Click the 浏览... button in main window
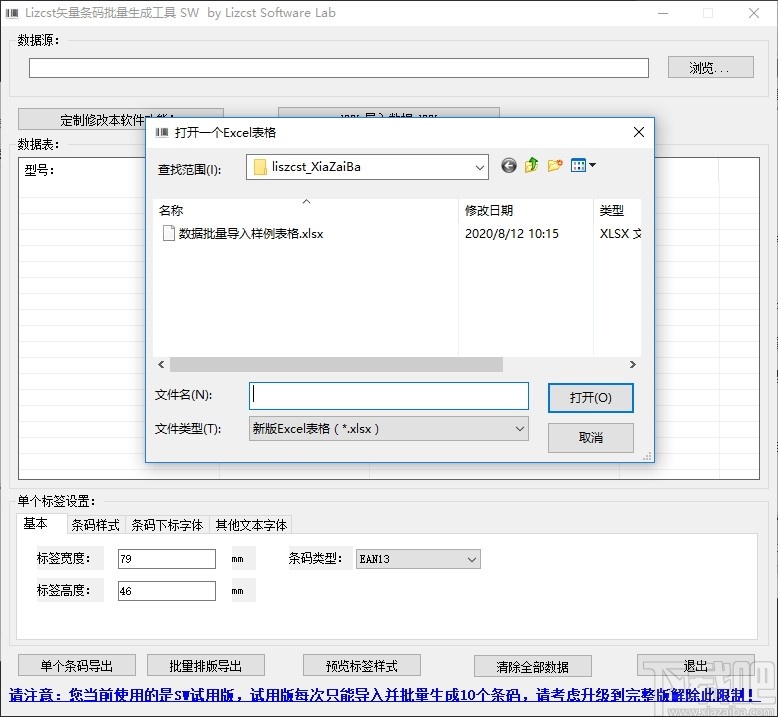The height and width of the screenshot is (717, 778). pyautogui.click(x=711, y=67)
